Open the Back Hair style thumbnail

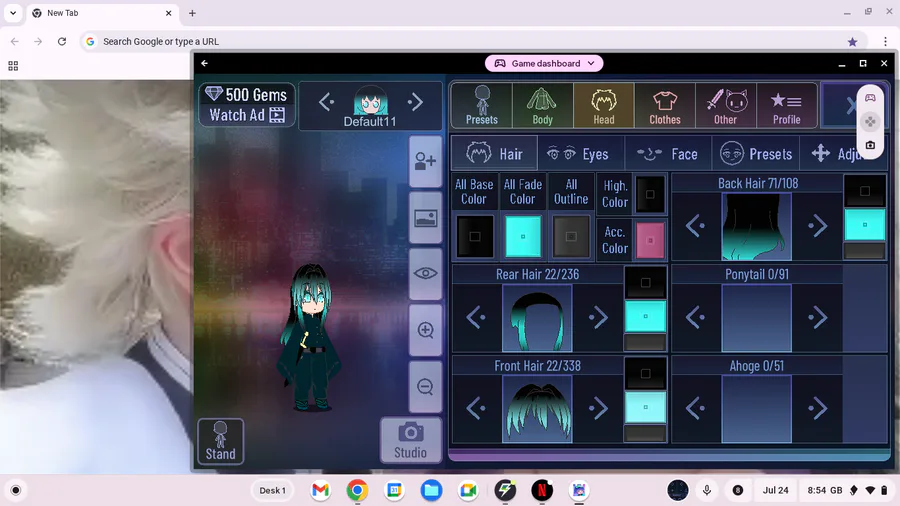[x=757, y=226]
